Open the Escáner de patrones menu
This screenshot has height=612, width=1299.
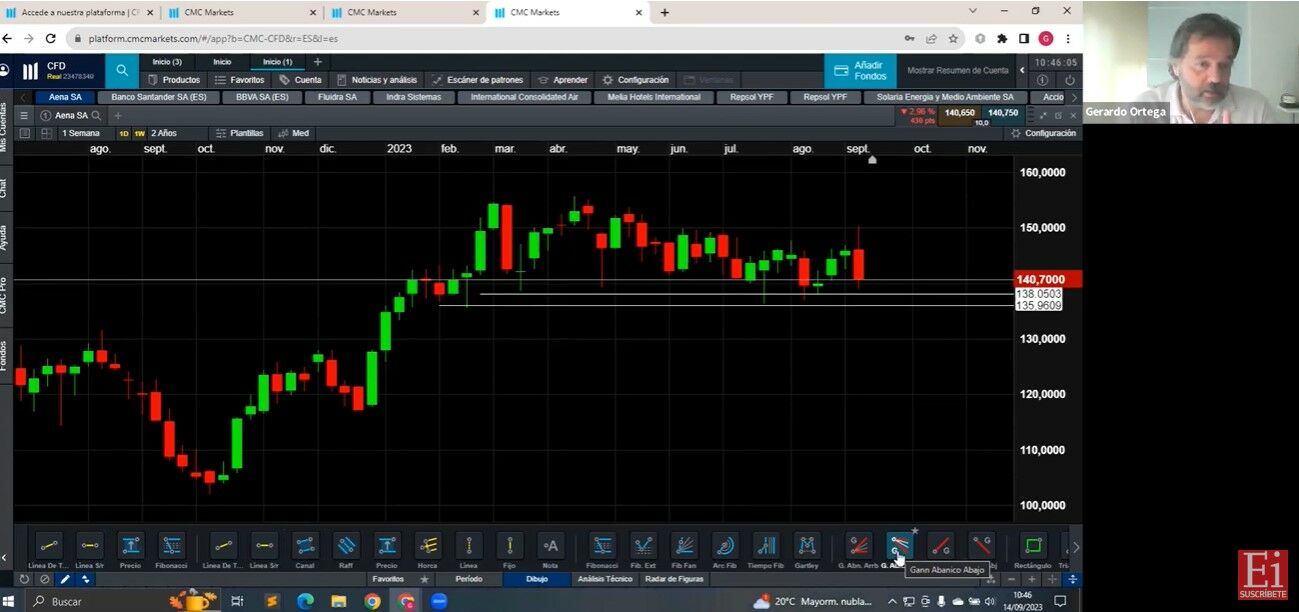click(x=477, y=80)
